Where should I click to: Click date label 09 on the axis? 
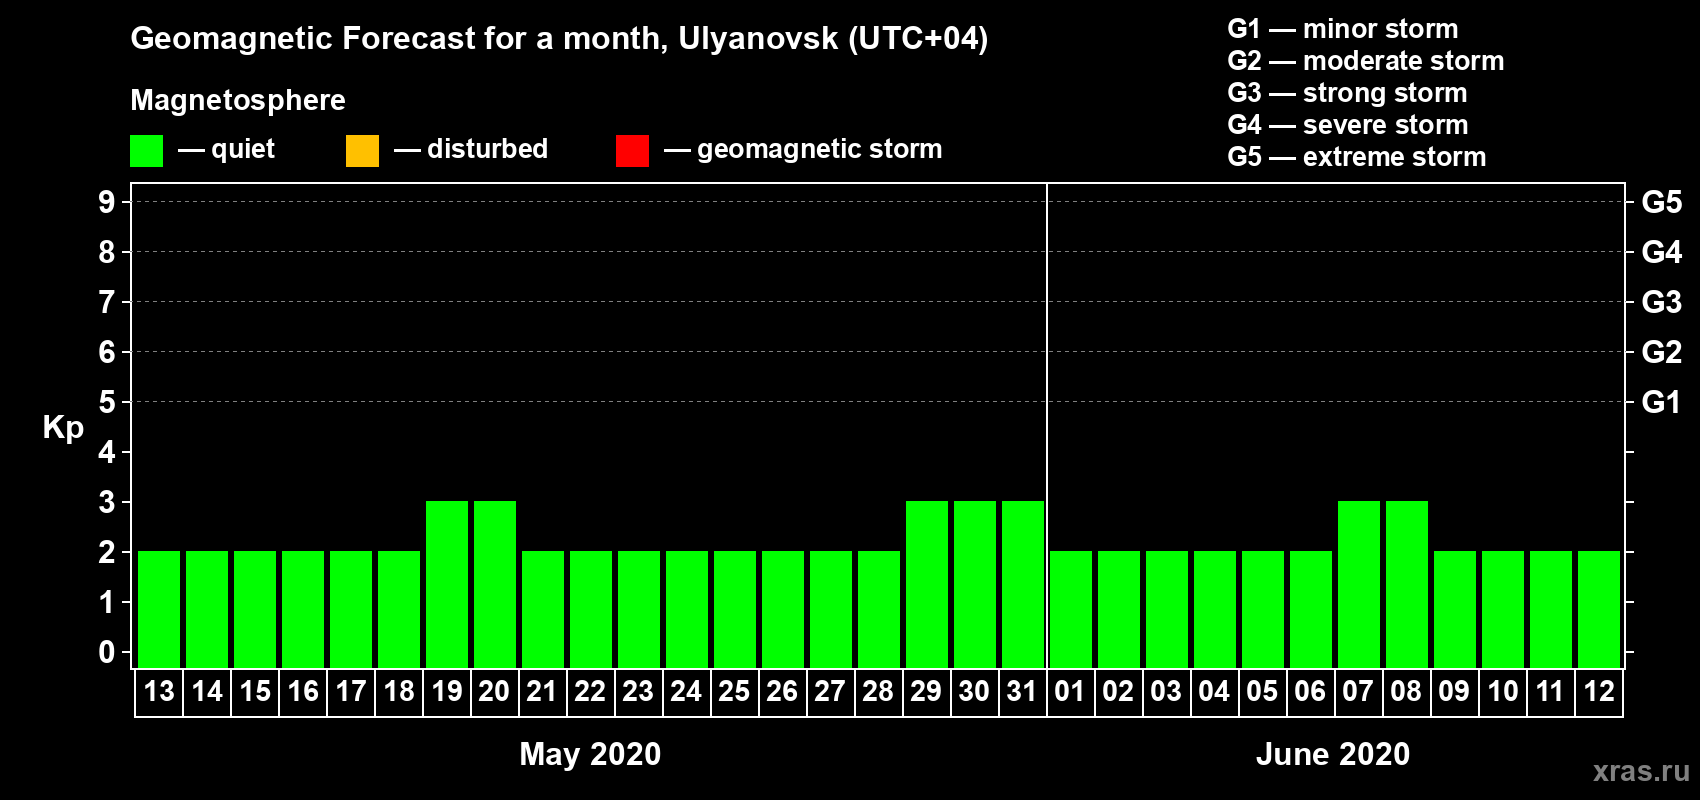[x=1455, y=692]
